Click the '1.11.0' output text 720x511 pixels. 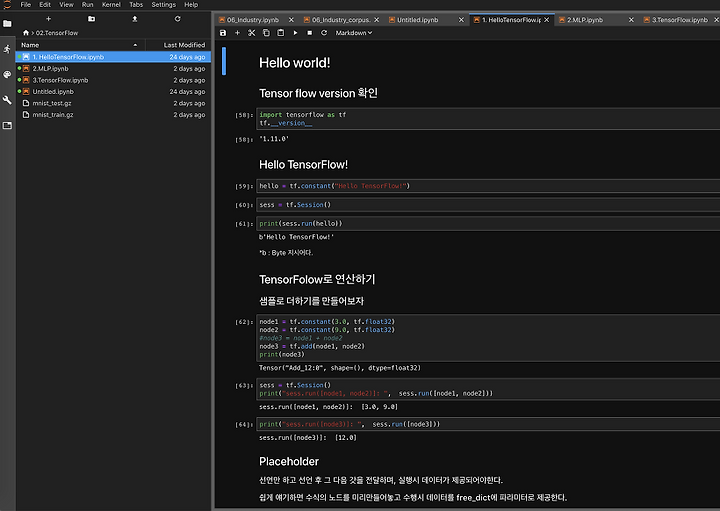pyautogui.click(x=274, y=139)
